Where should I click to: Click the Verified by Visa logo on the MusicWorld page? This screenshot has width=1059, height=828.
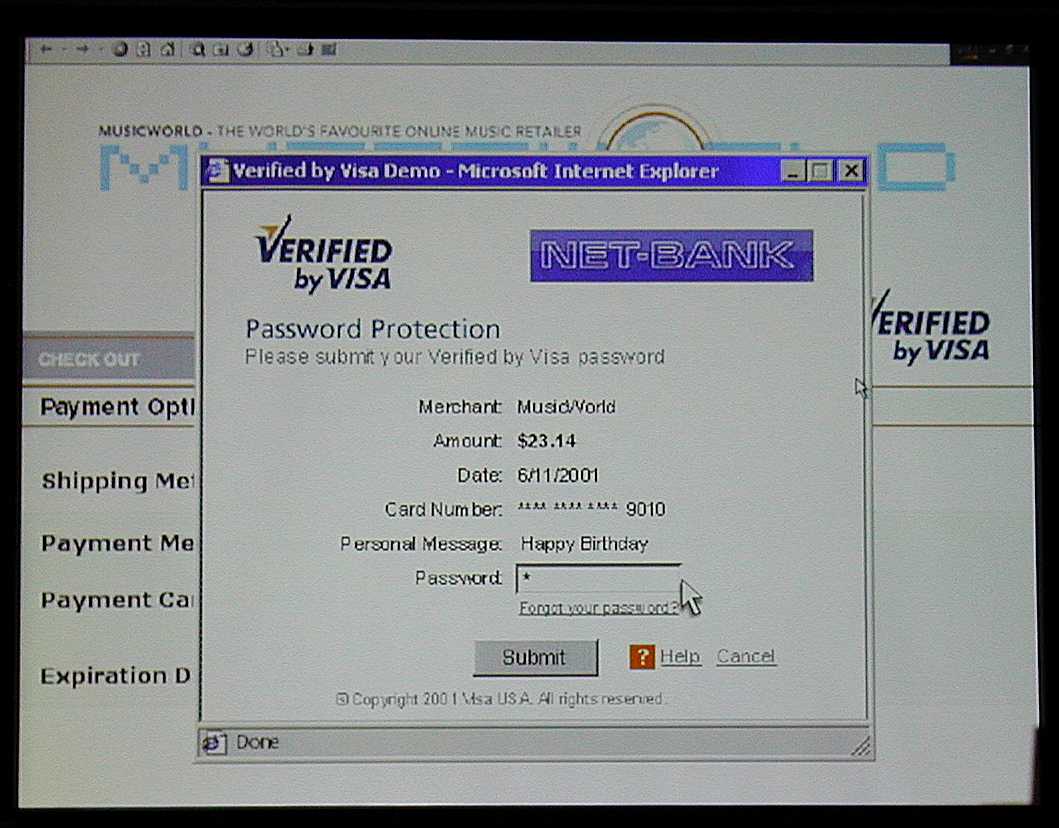pyautogui.click(x=931, y=329)
